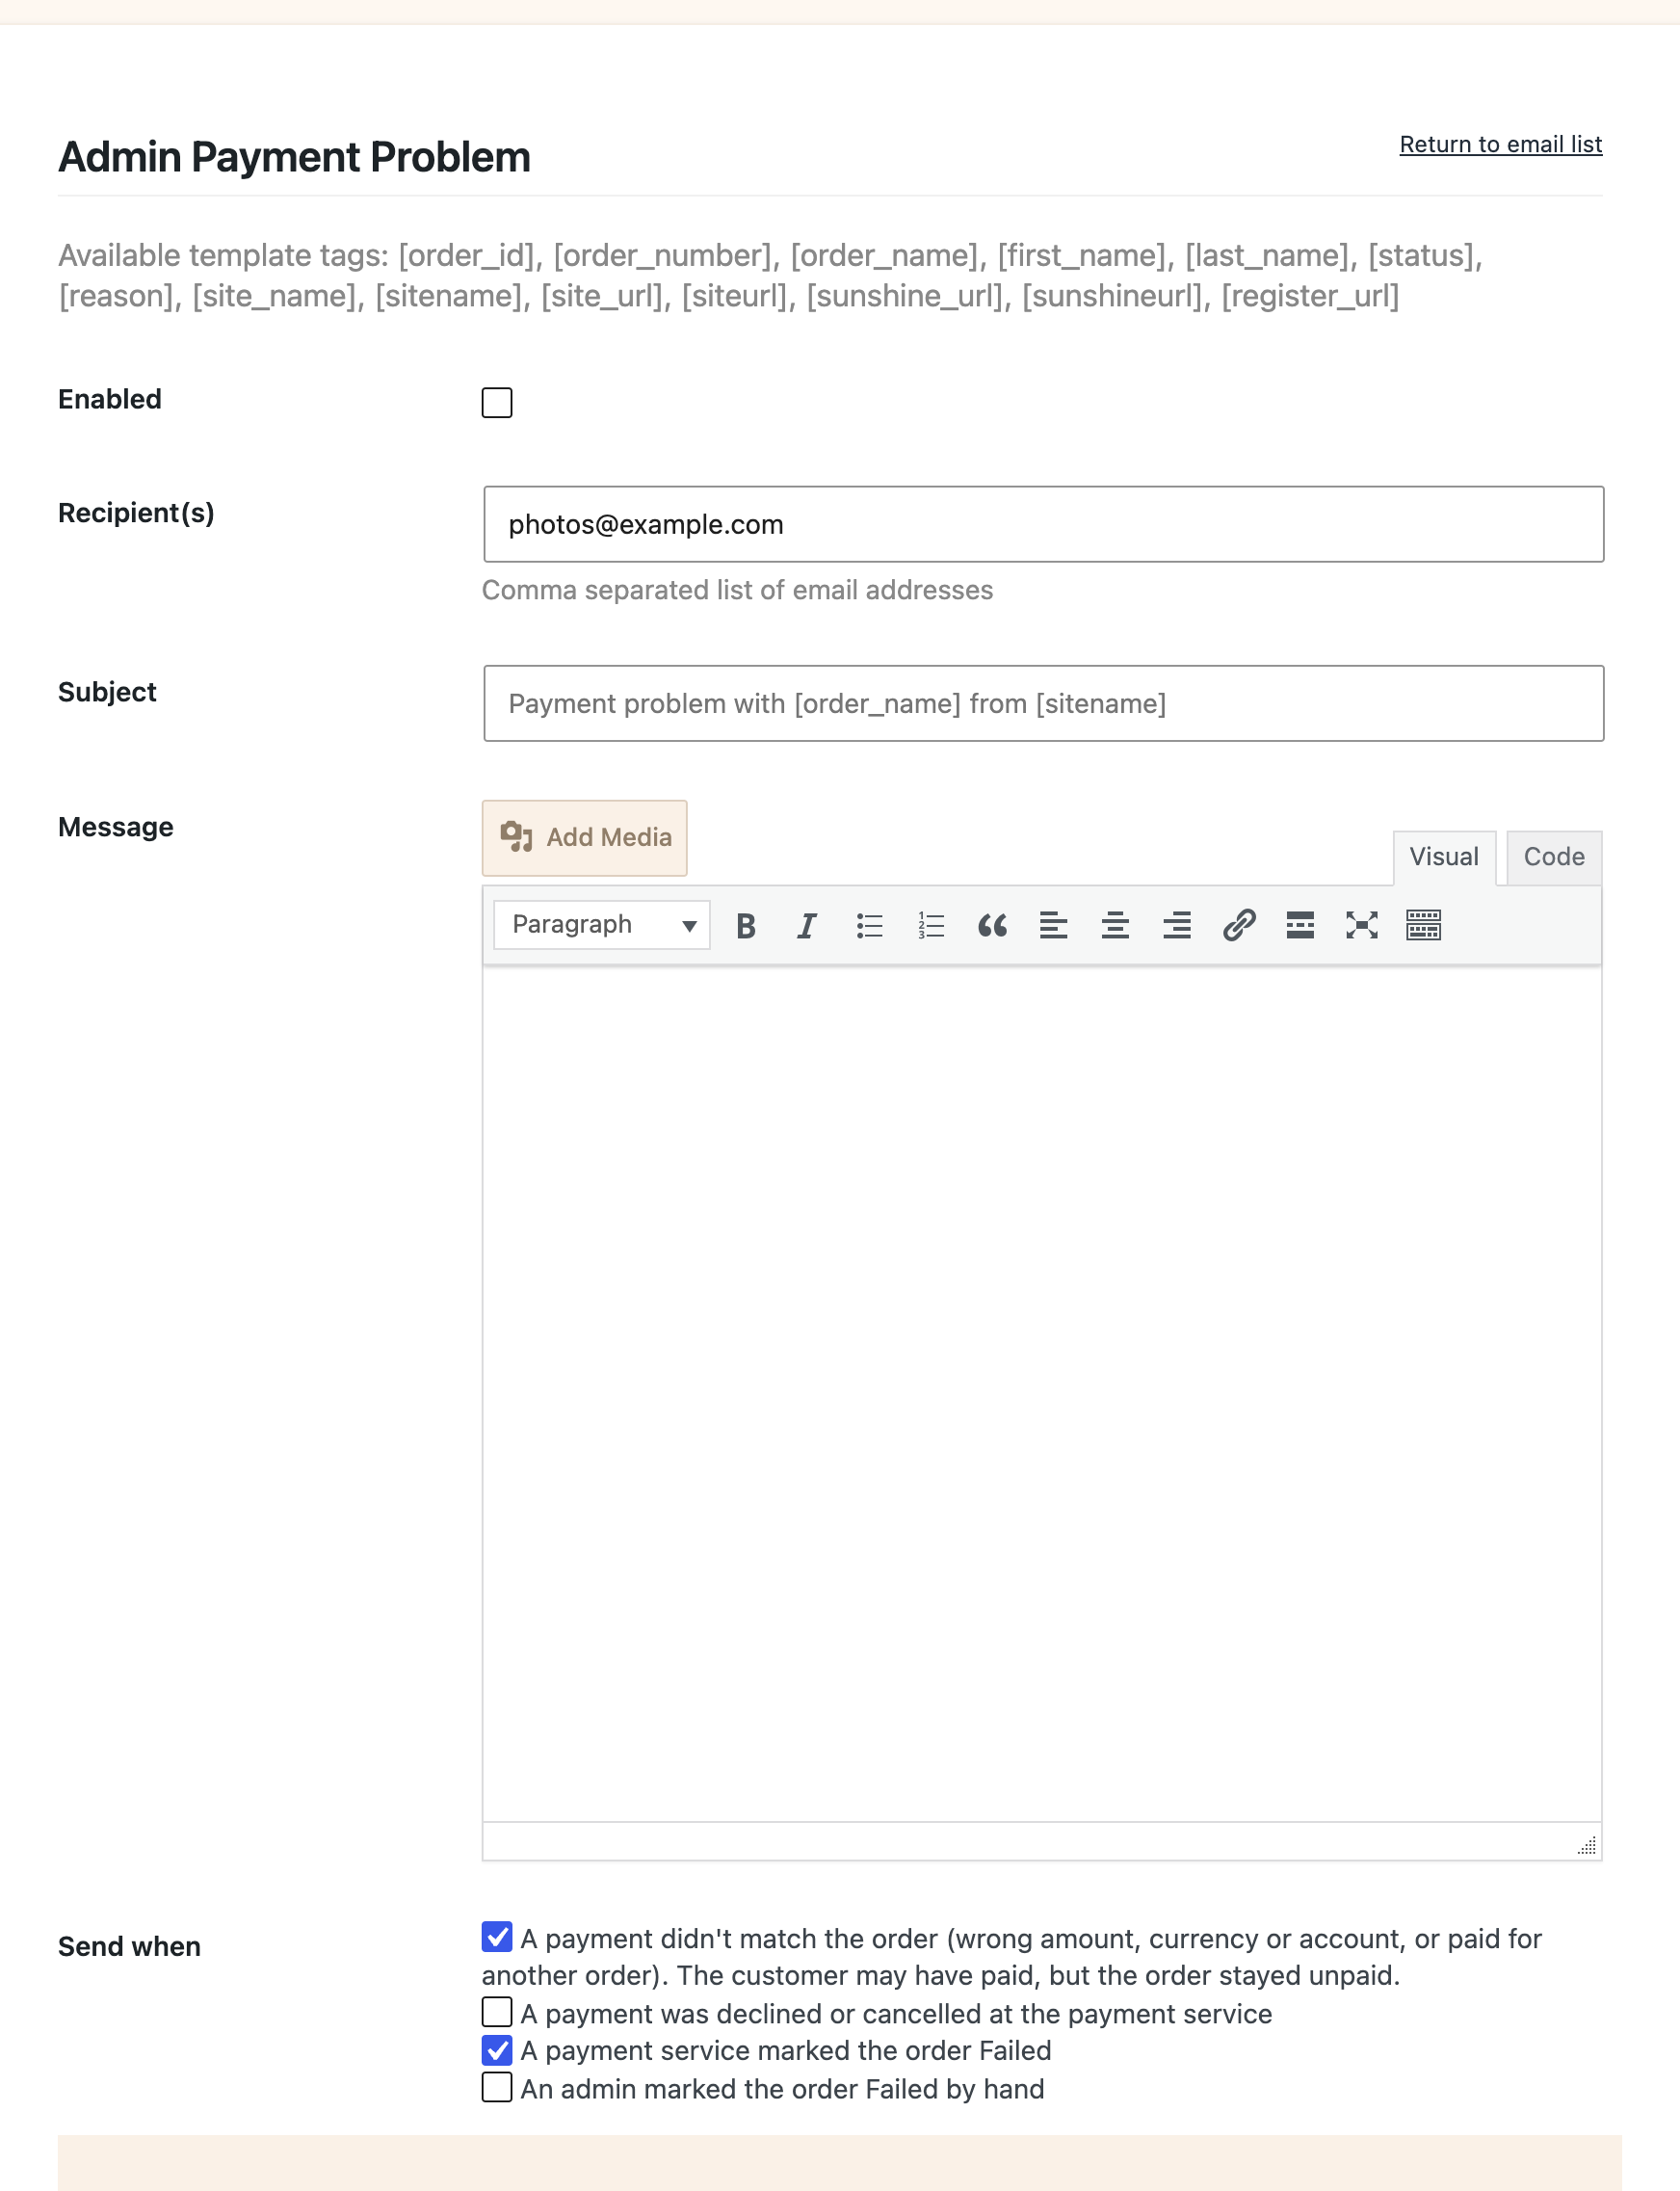Viewport: 1680px width, 2191px height.
Task: Toggle bold formatting in the message editor
Action: point(745,925)
